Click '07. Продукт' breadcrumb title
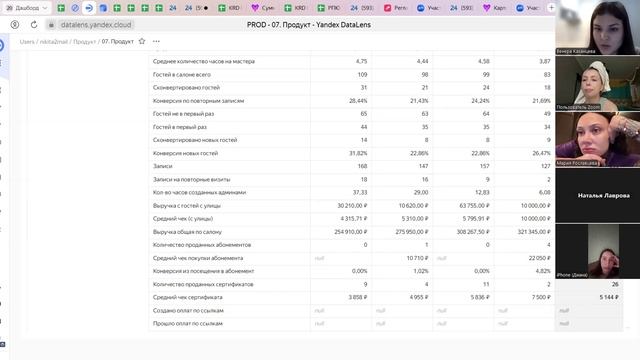 118,42
